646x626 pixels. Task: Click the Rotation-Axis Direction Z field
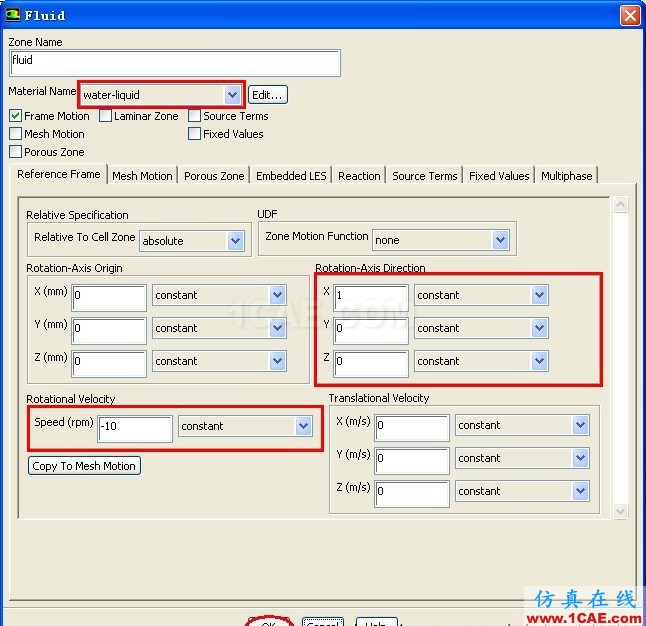pyautogui.click(x=371, y=363)
